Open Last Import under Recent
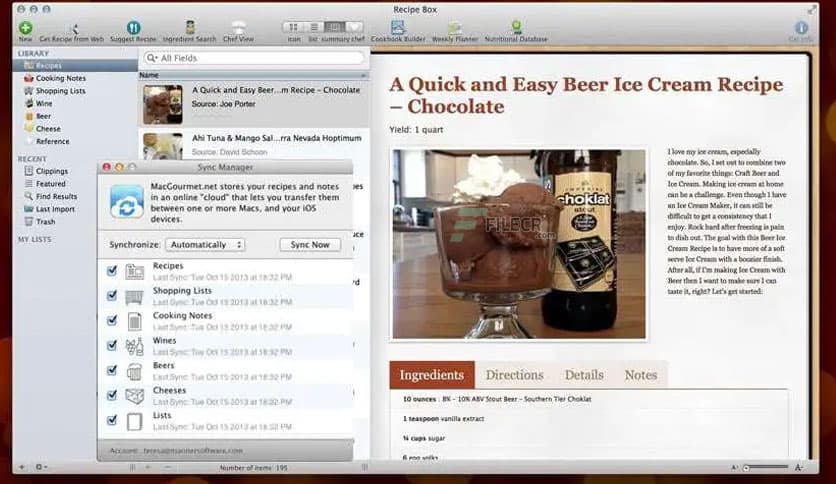The width and height of the screenshot is (836, 484). coord(55,209)
